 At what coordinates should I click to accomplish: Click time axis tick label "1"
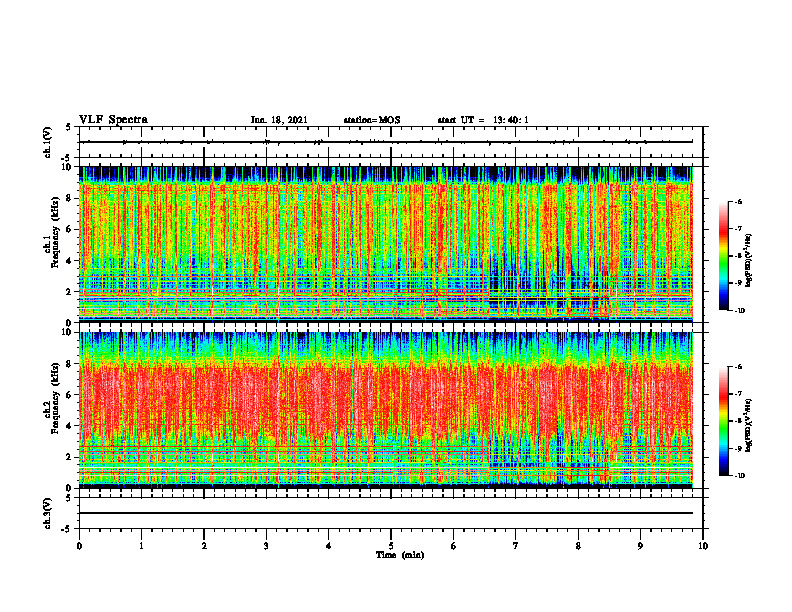click(141, 546)
